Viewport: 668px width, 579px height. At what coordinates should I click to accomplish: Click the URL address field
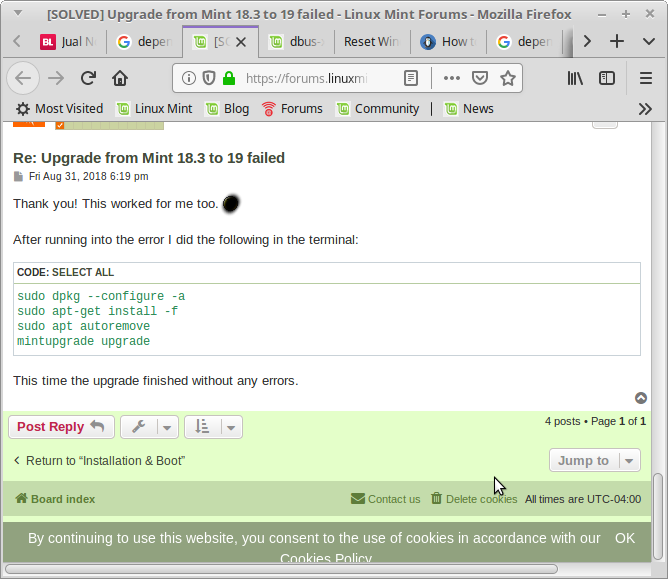(307, 78)
